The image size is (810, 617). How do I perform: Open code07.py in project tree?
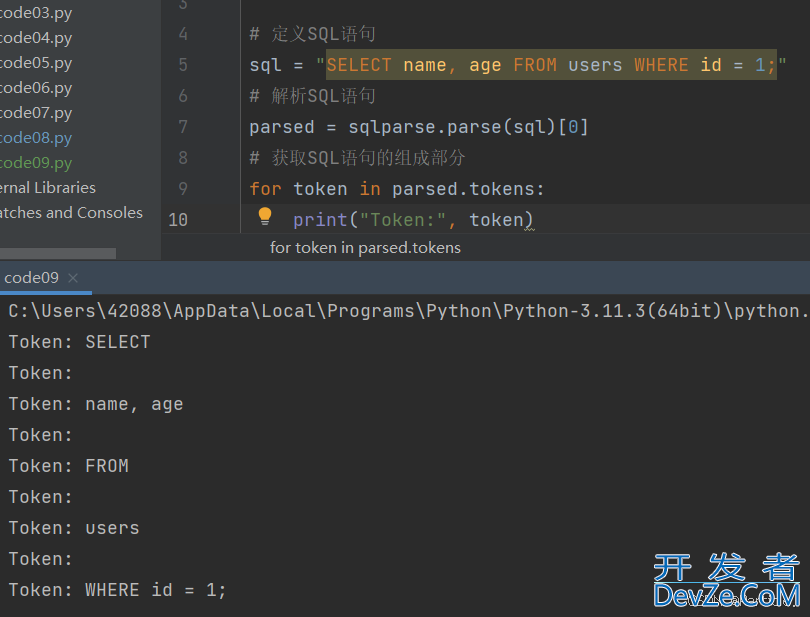36,113
